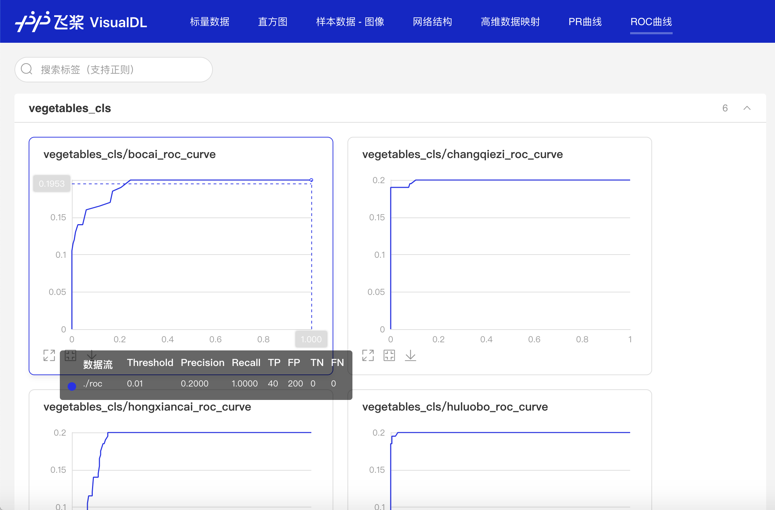Switch to PR曲线 tab
The width and height of the screenshot is (775, 510).
(x=585, y=22)
